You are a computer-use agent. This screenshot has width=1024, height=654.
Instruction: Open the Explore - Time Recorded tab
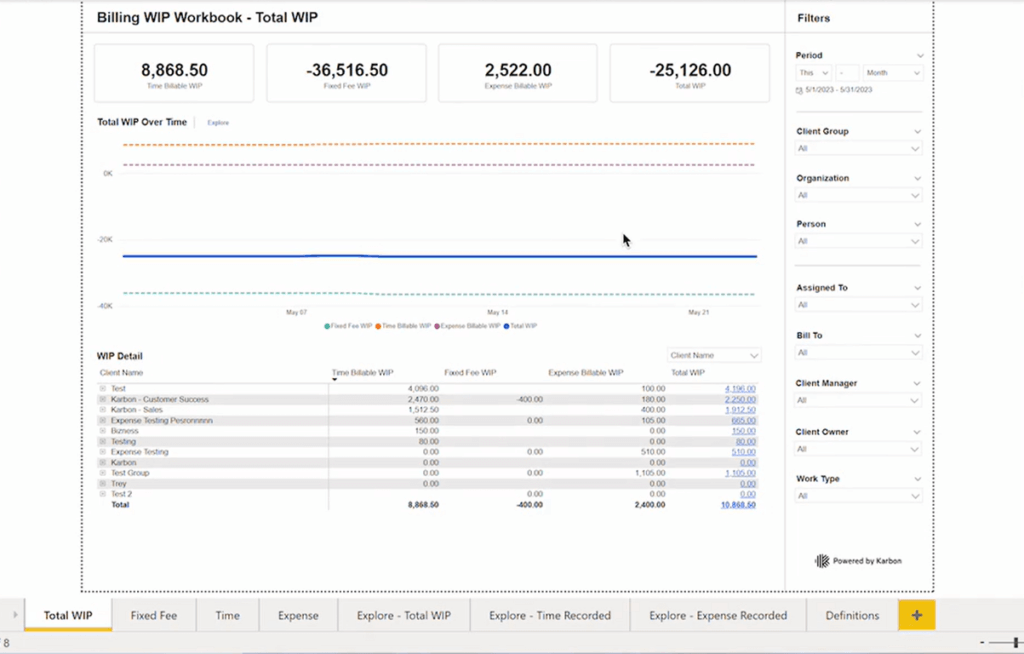click(550, 615)
